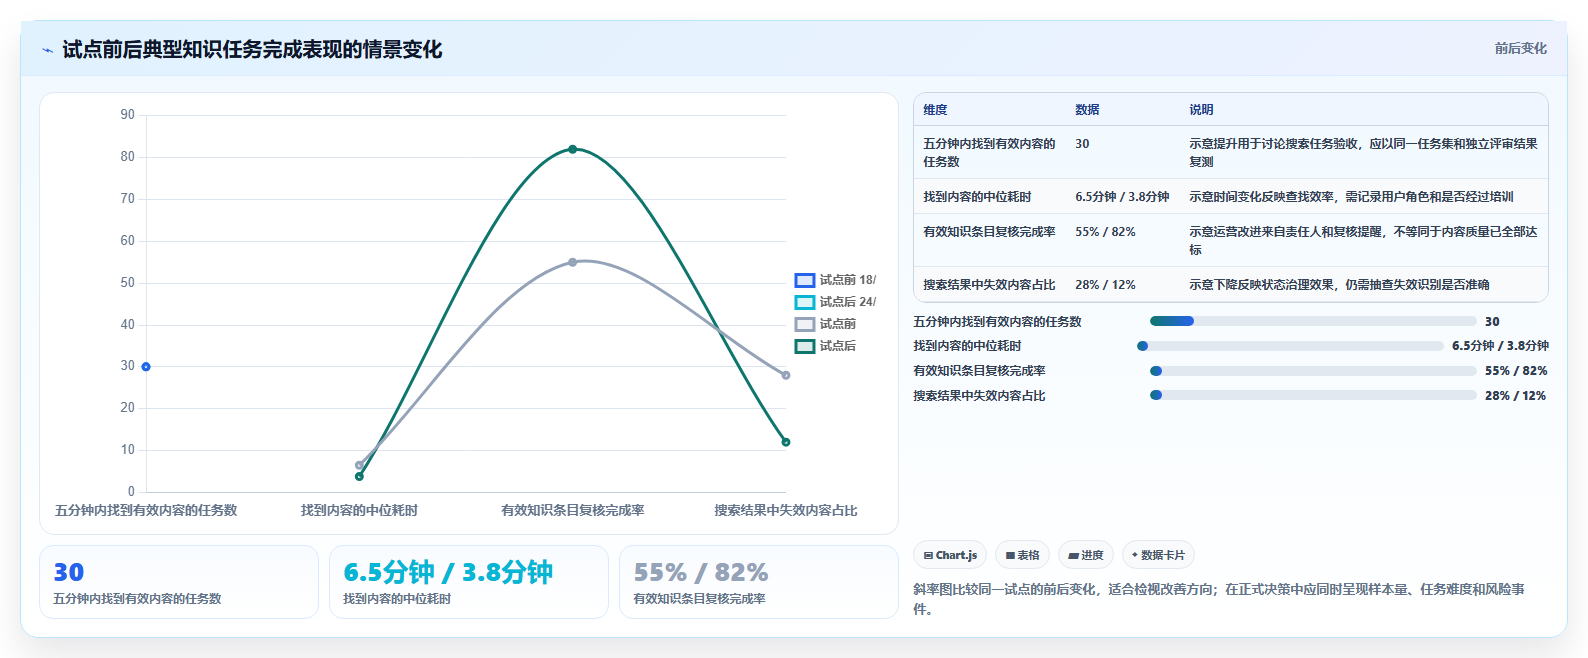
Task: Toggle the green 试点后 legend entry
Action: click(825, 346)
